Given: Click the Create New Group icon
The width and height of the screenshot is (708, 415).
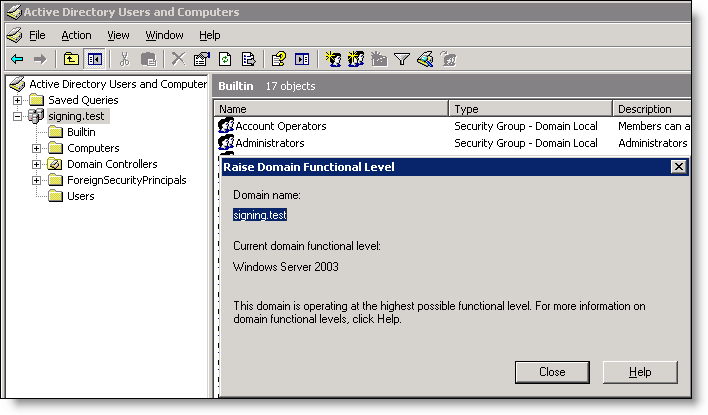Looking at the screenshot, I should [x=356, y=60].
